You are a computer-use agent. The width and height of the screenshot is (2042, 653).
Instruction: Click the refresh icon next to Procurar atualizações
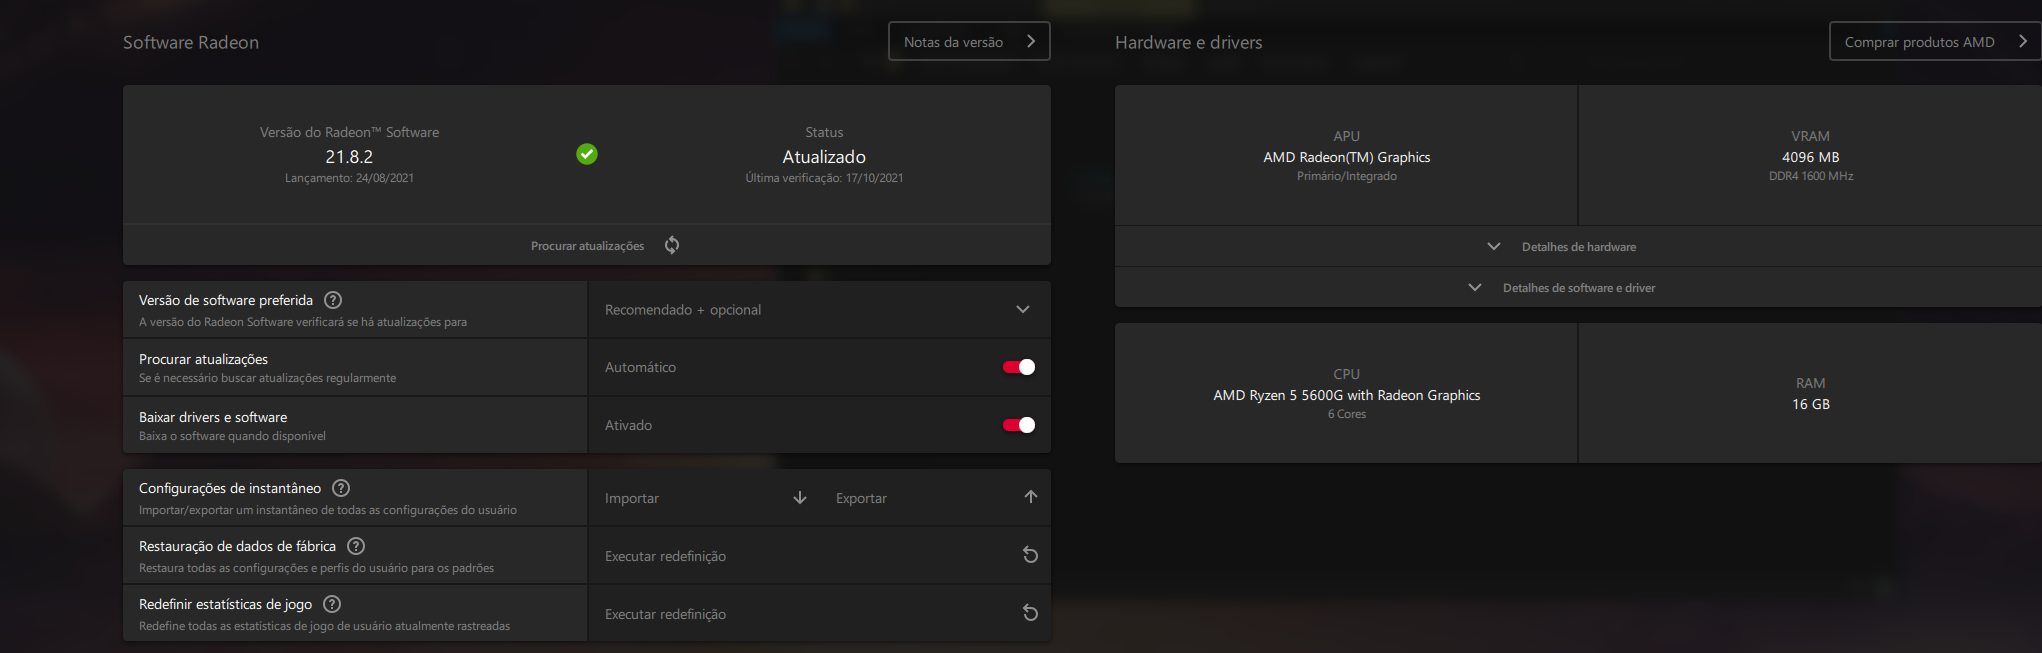[672, 245]
